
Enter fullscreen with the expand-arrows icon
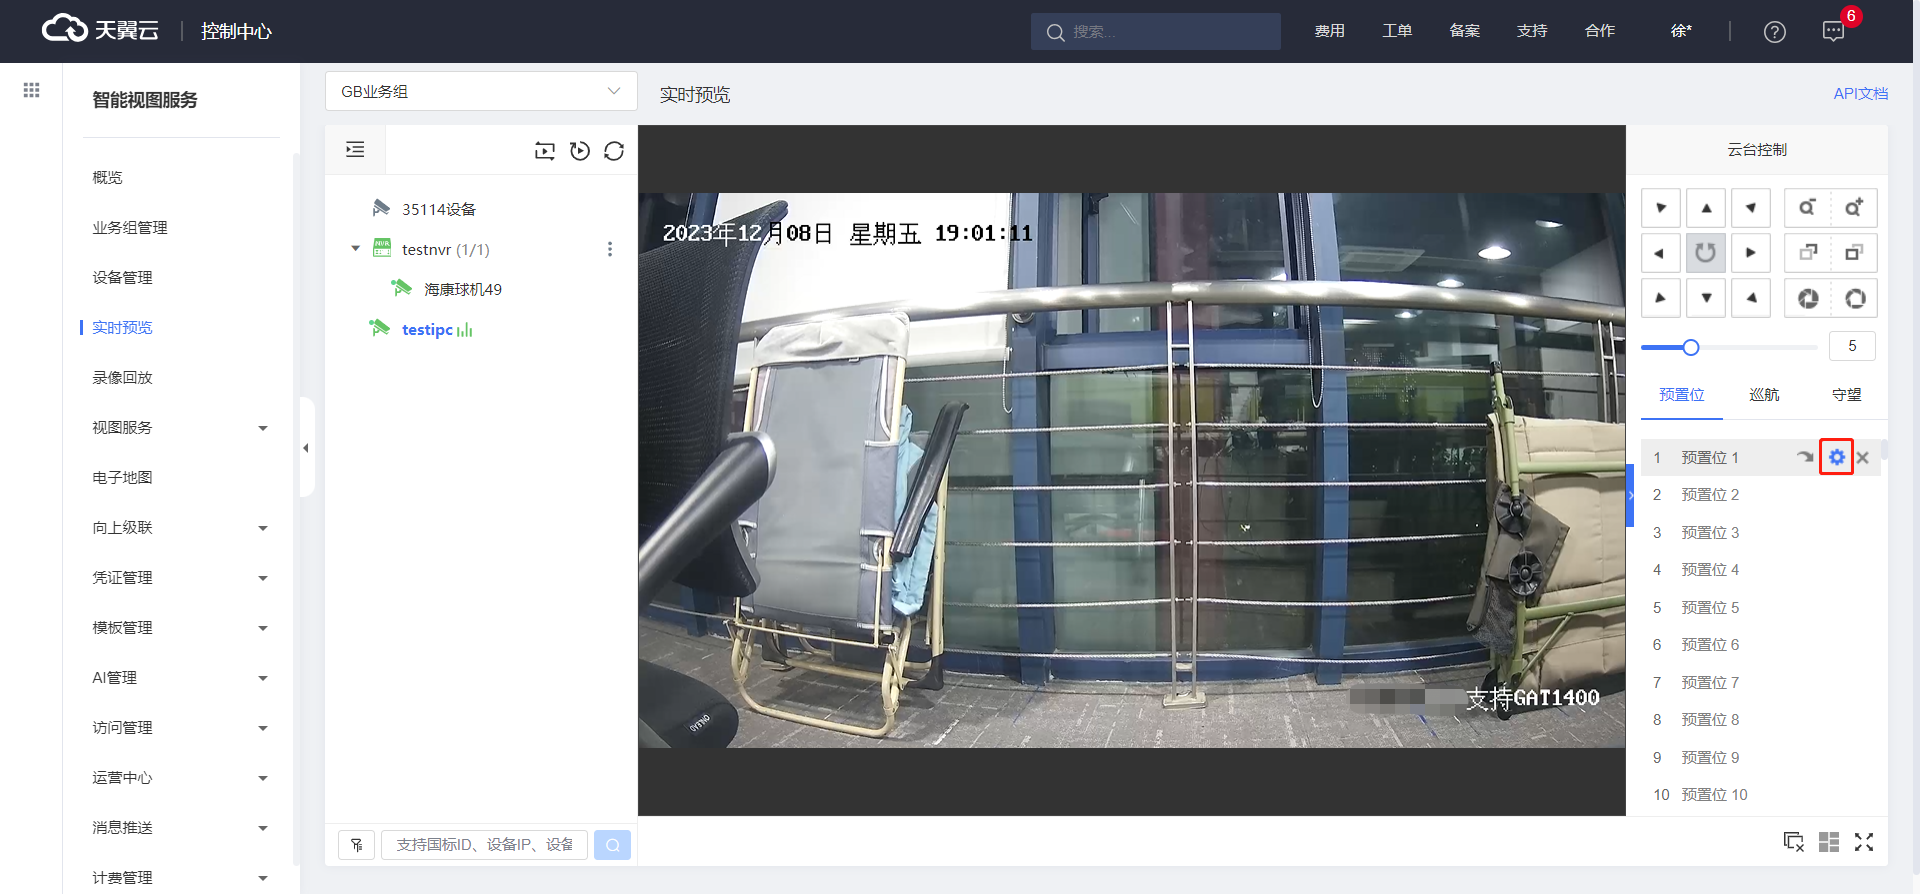[1864, 842]
